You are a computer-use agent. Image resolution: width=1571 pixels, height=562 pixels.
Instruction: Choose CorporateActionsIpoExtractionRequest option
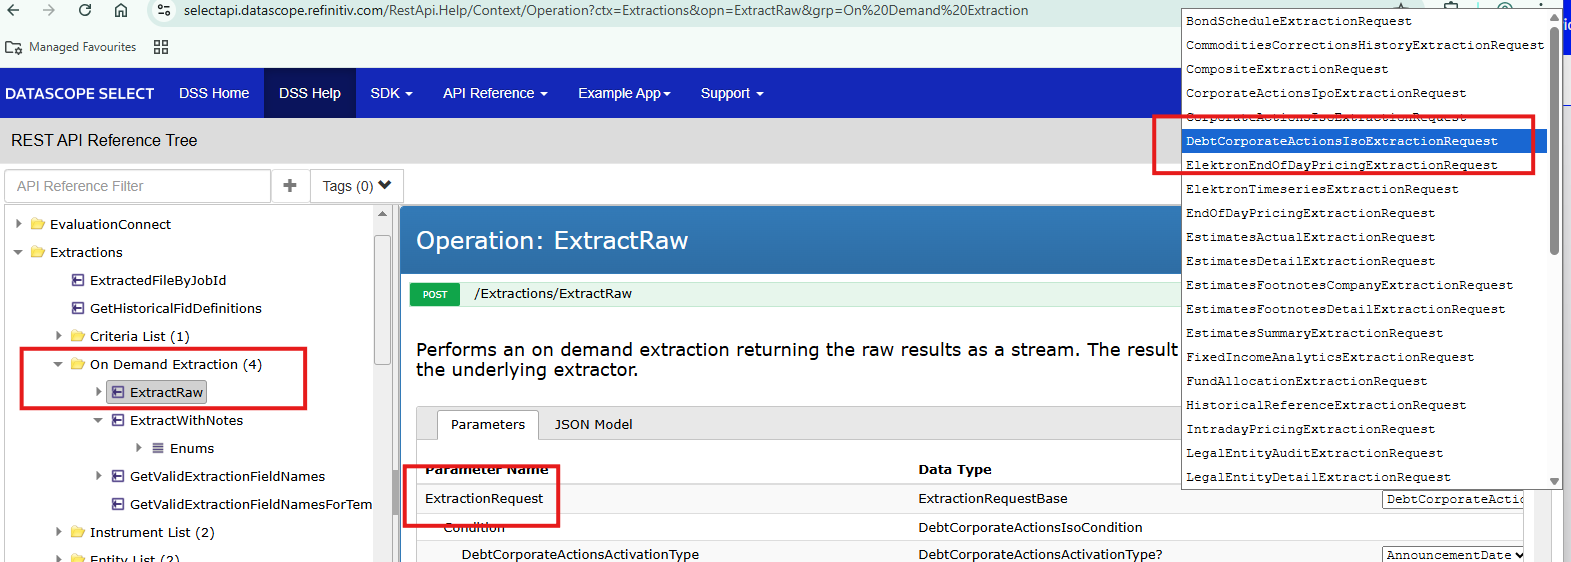point(1365,93)
